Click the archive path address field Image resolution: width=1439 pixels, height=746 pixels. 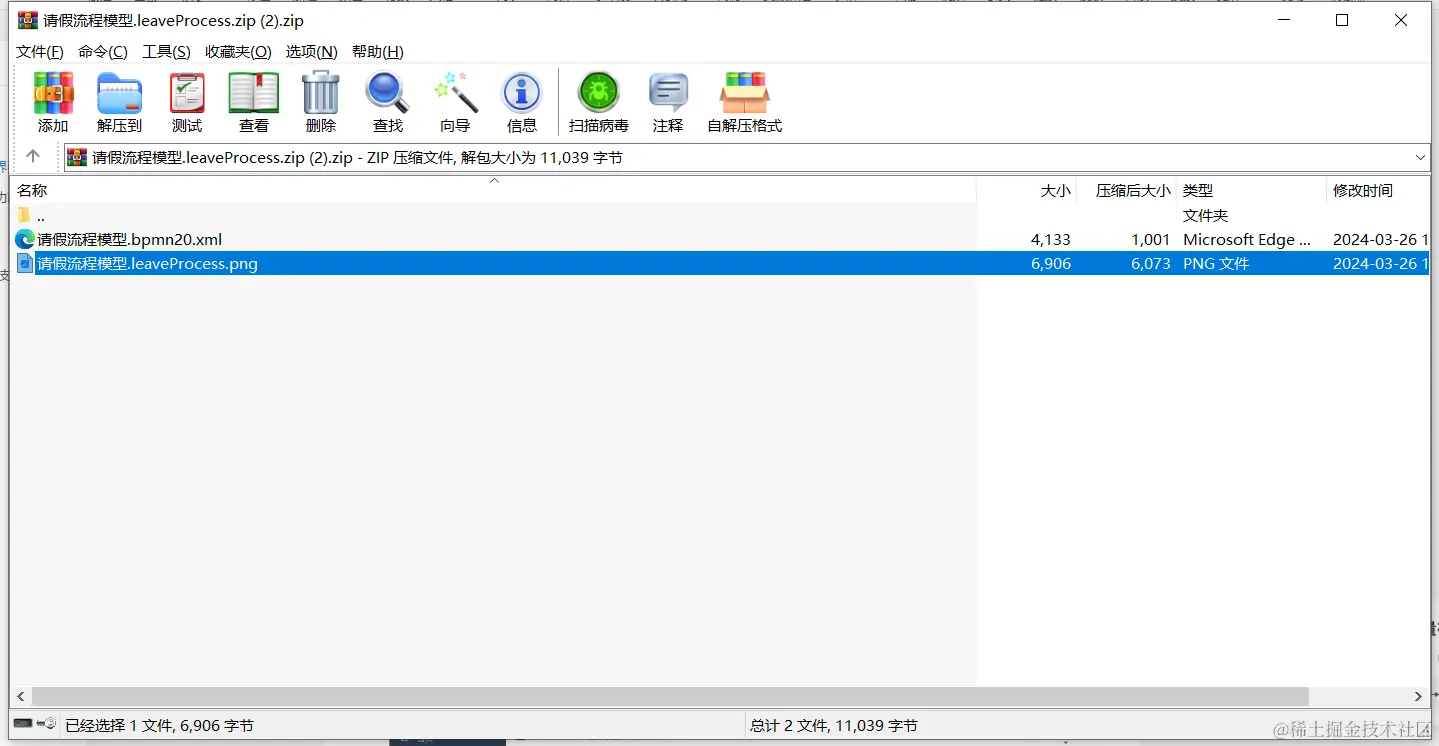(747, 157)
